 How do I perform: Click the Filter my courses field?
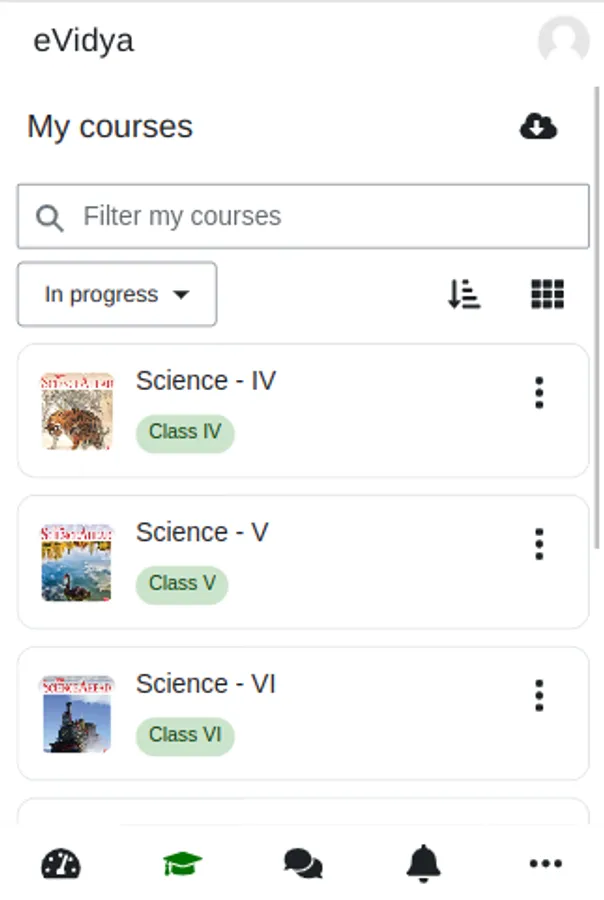pyautogui.click(x=303, y=216)
